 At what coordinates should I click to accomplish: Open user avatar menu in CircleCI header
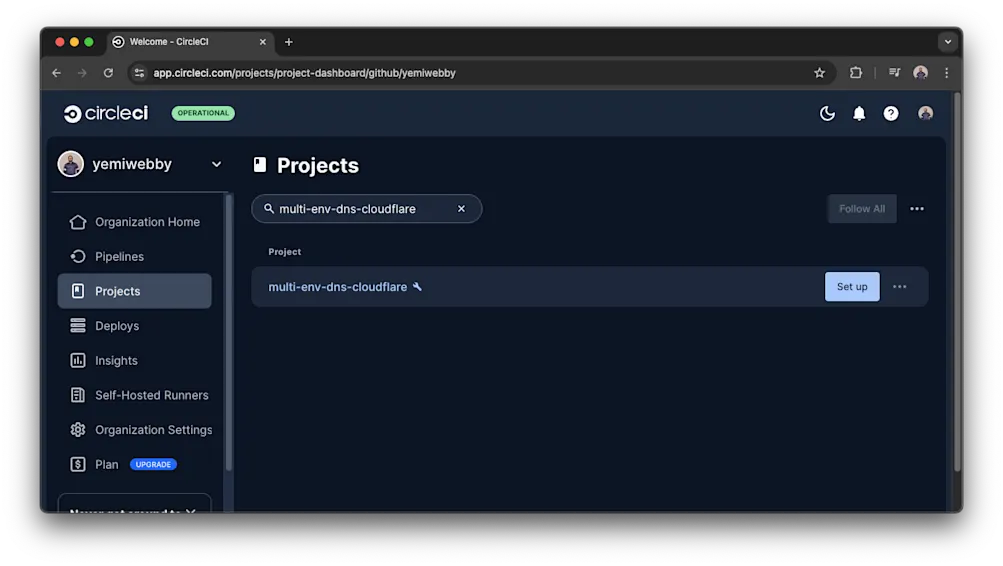(925, 113)
